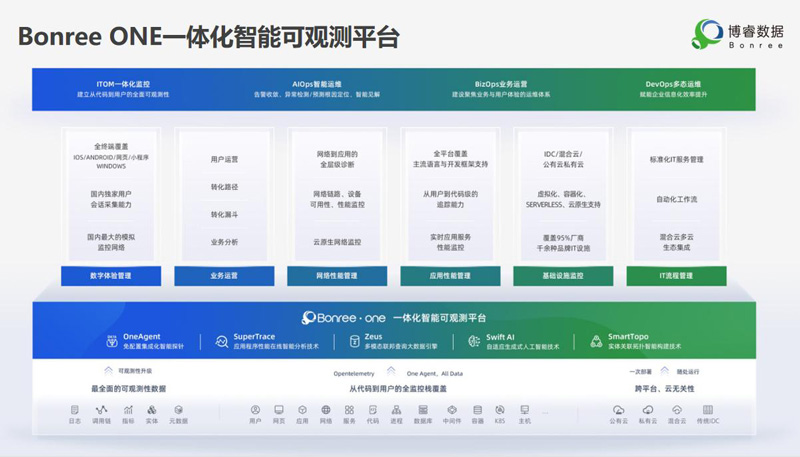The image size is (800, 457).
Task: Click the IT流程管理 label button
Action: coord(676,276)
